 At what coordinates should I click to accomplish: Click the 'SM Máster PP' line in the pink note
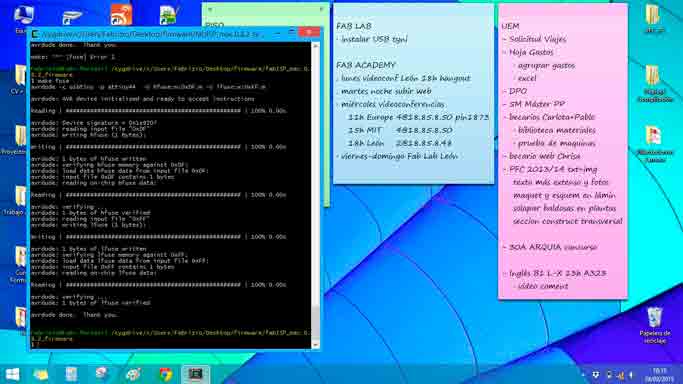[537, 104]
